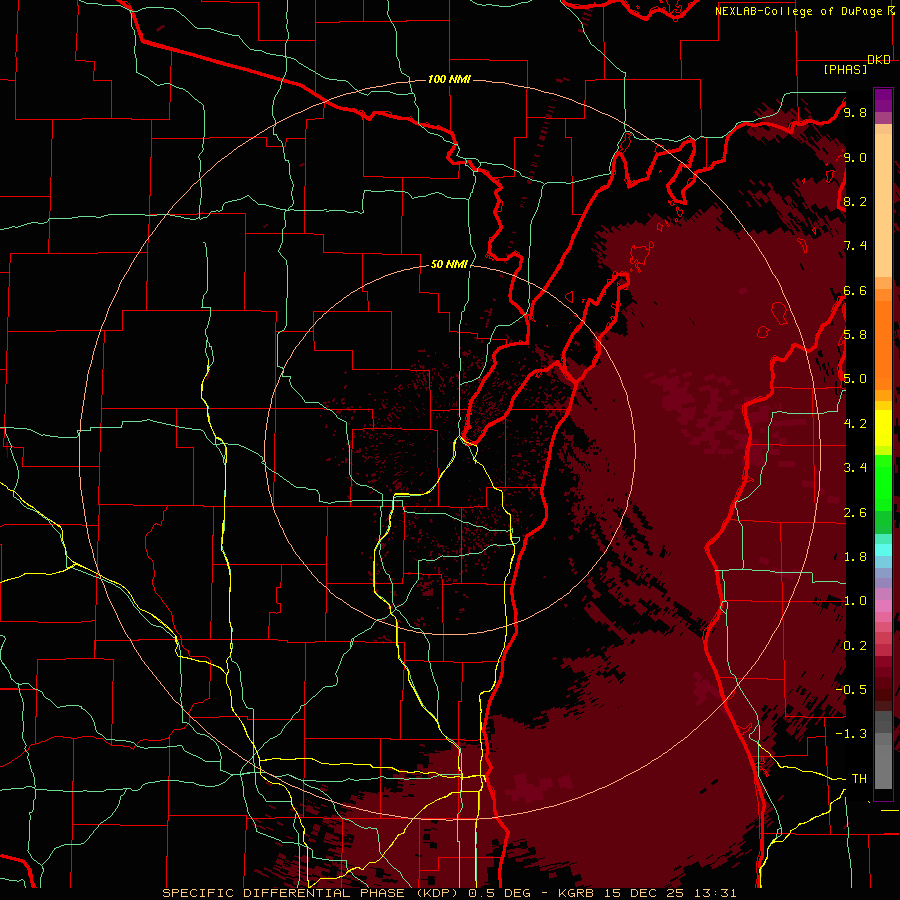
Task: Pick the yellow segment of the color bar
Action: (x=883, y=428)
